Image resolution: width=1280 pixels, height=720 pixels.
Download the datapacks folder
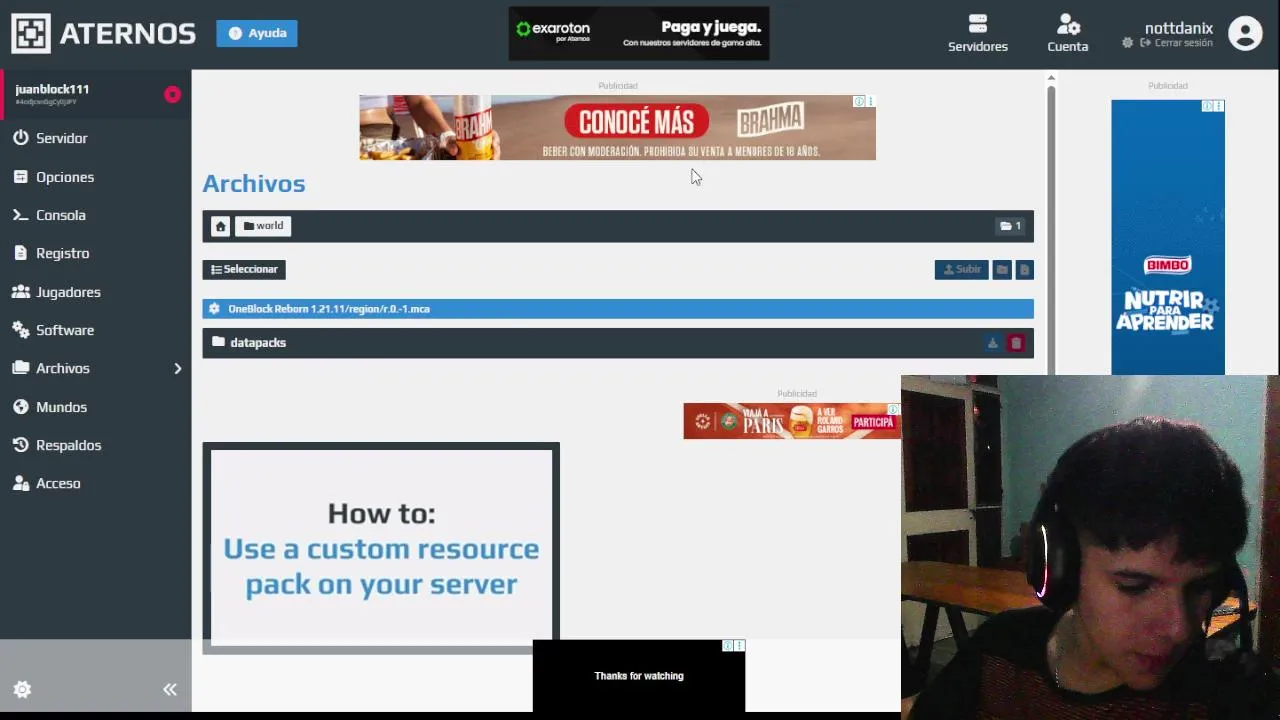click(x=992, y=343)
